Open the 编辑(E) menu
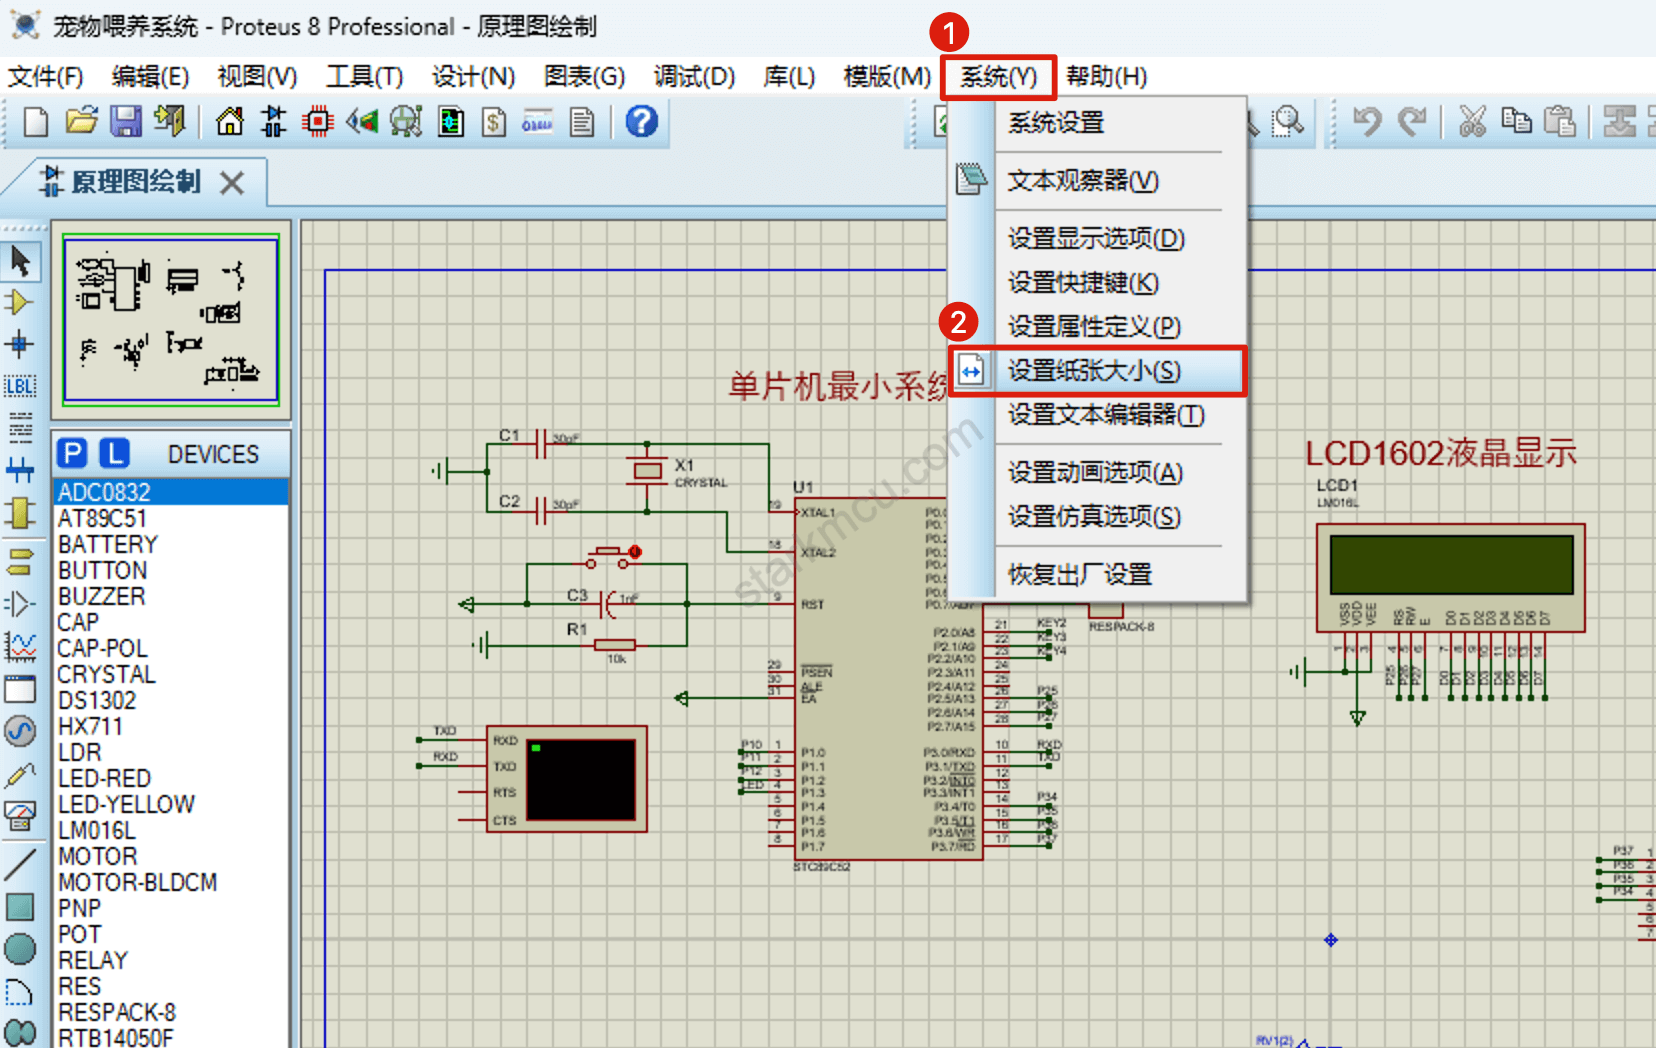1656x1048 pixels. tap(150, 77)
